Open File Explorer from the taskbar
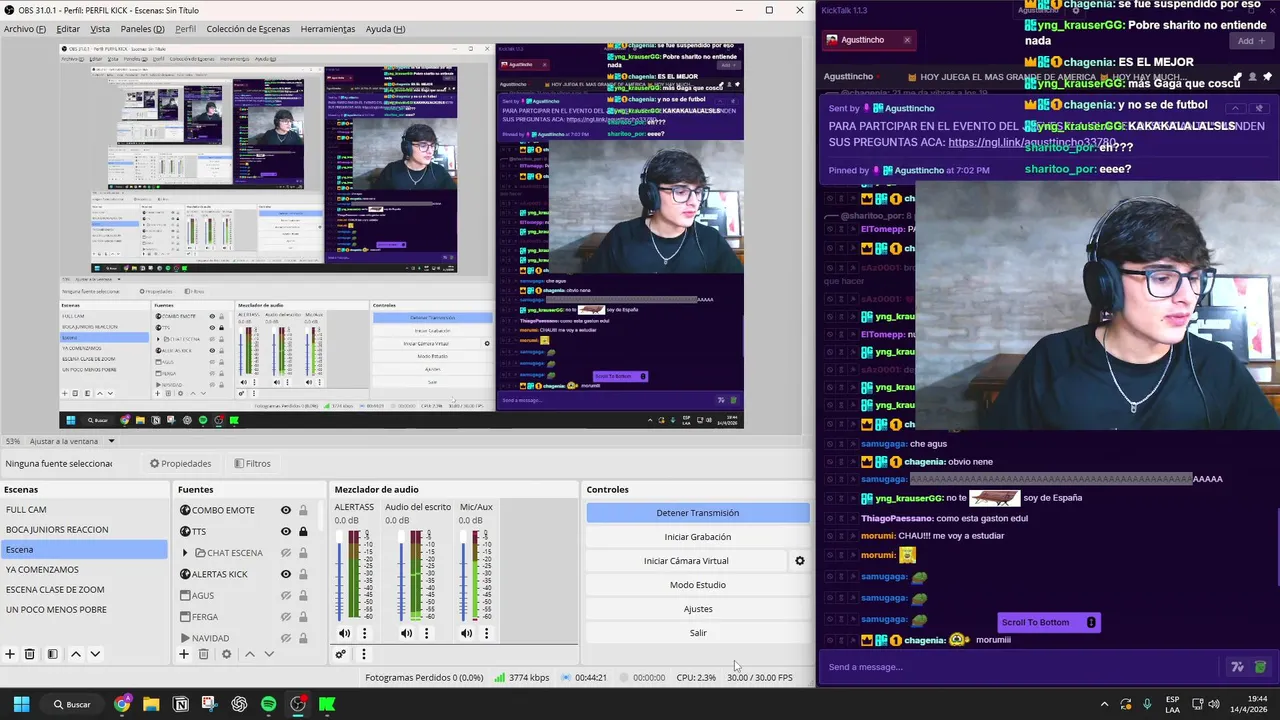This screenshot has width=1280, height=720. (x=151, y=704)
